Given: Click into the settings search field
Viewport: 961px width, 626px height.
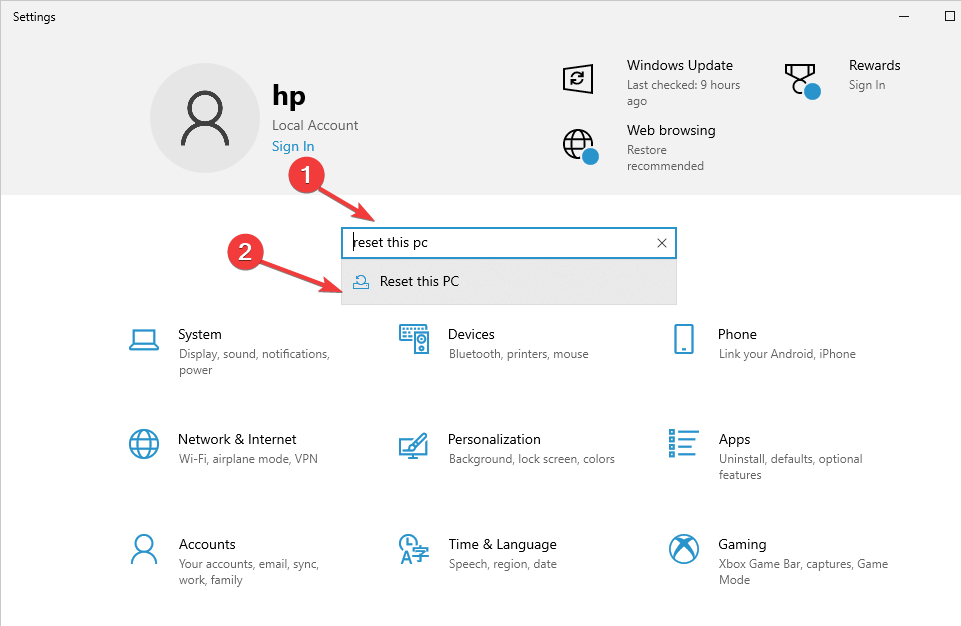Looking at the screenshot, I should click(x=509, y=243).
